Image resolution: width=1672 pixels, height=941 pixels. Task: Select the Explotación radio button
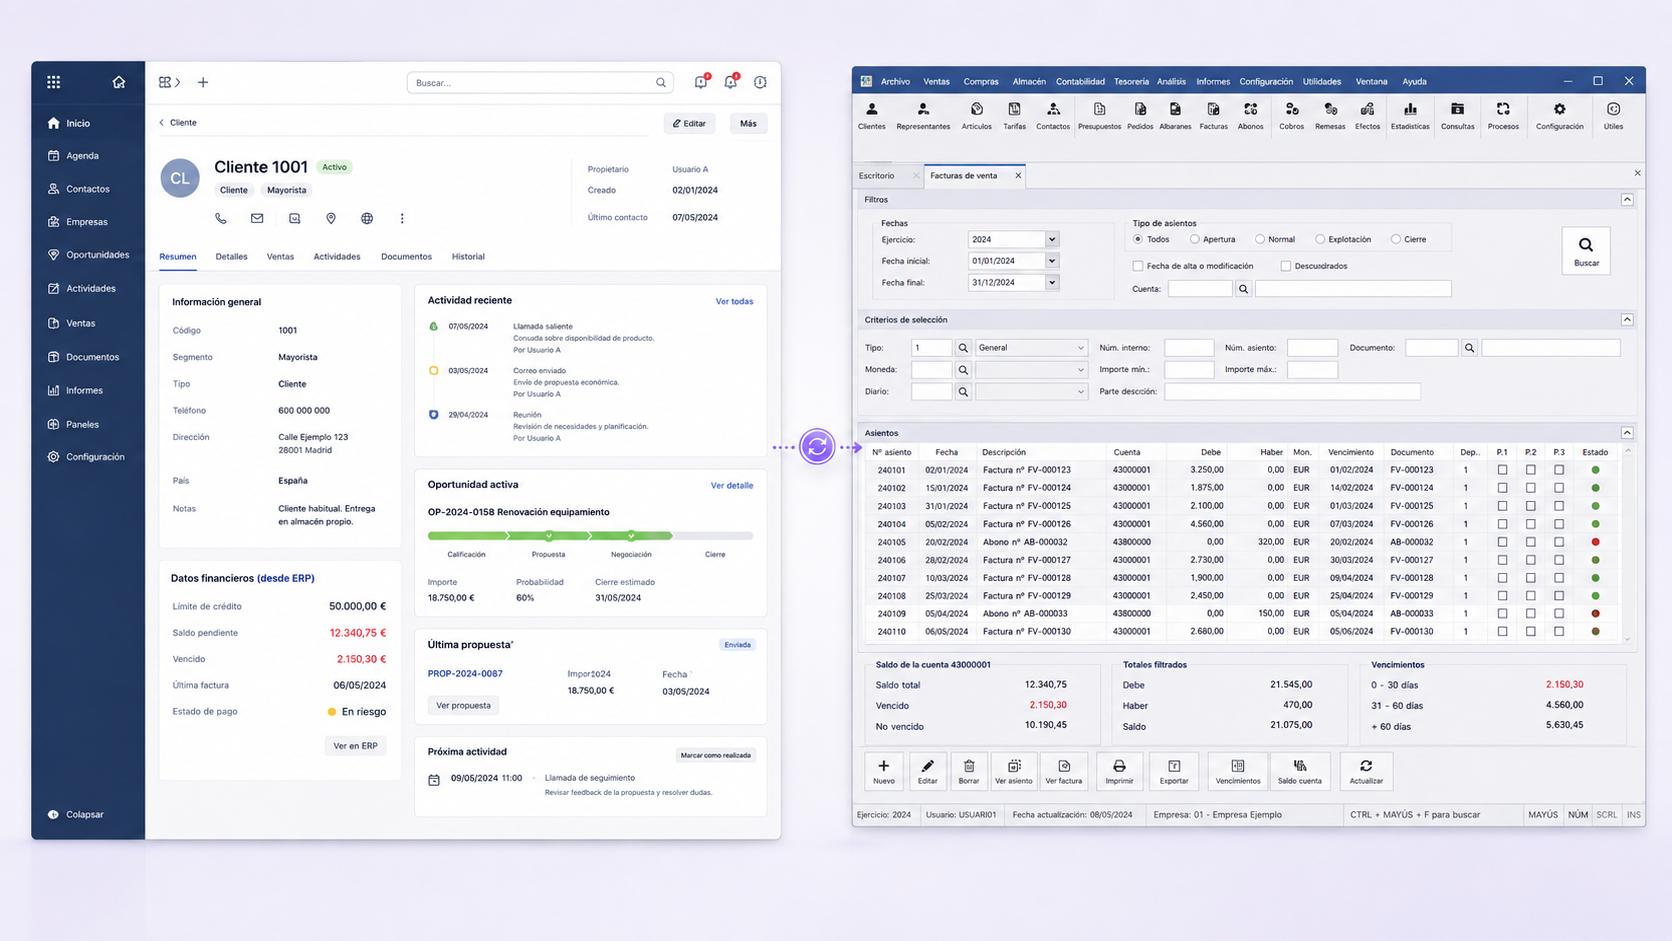click(x=1320, y=239)
